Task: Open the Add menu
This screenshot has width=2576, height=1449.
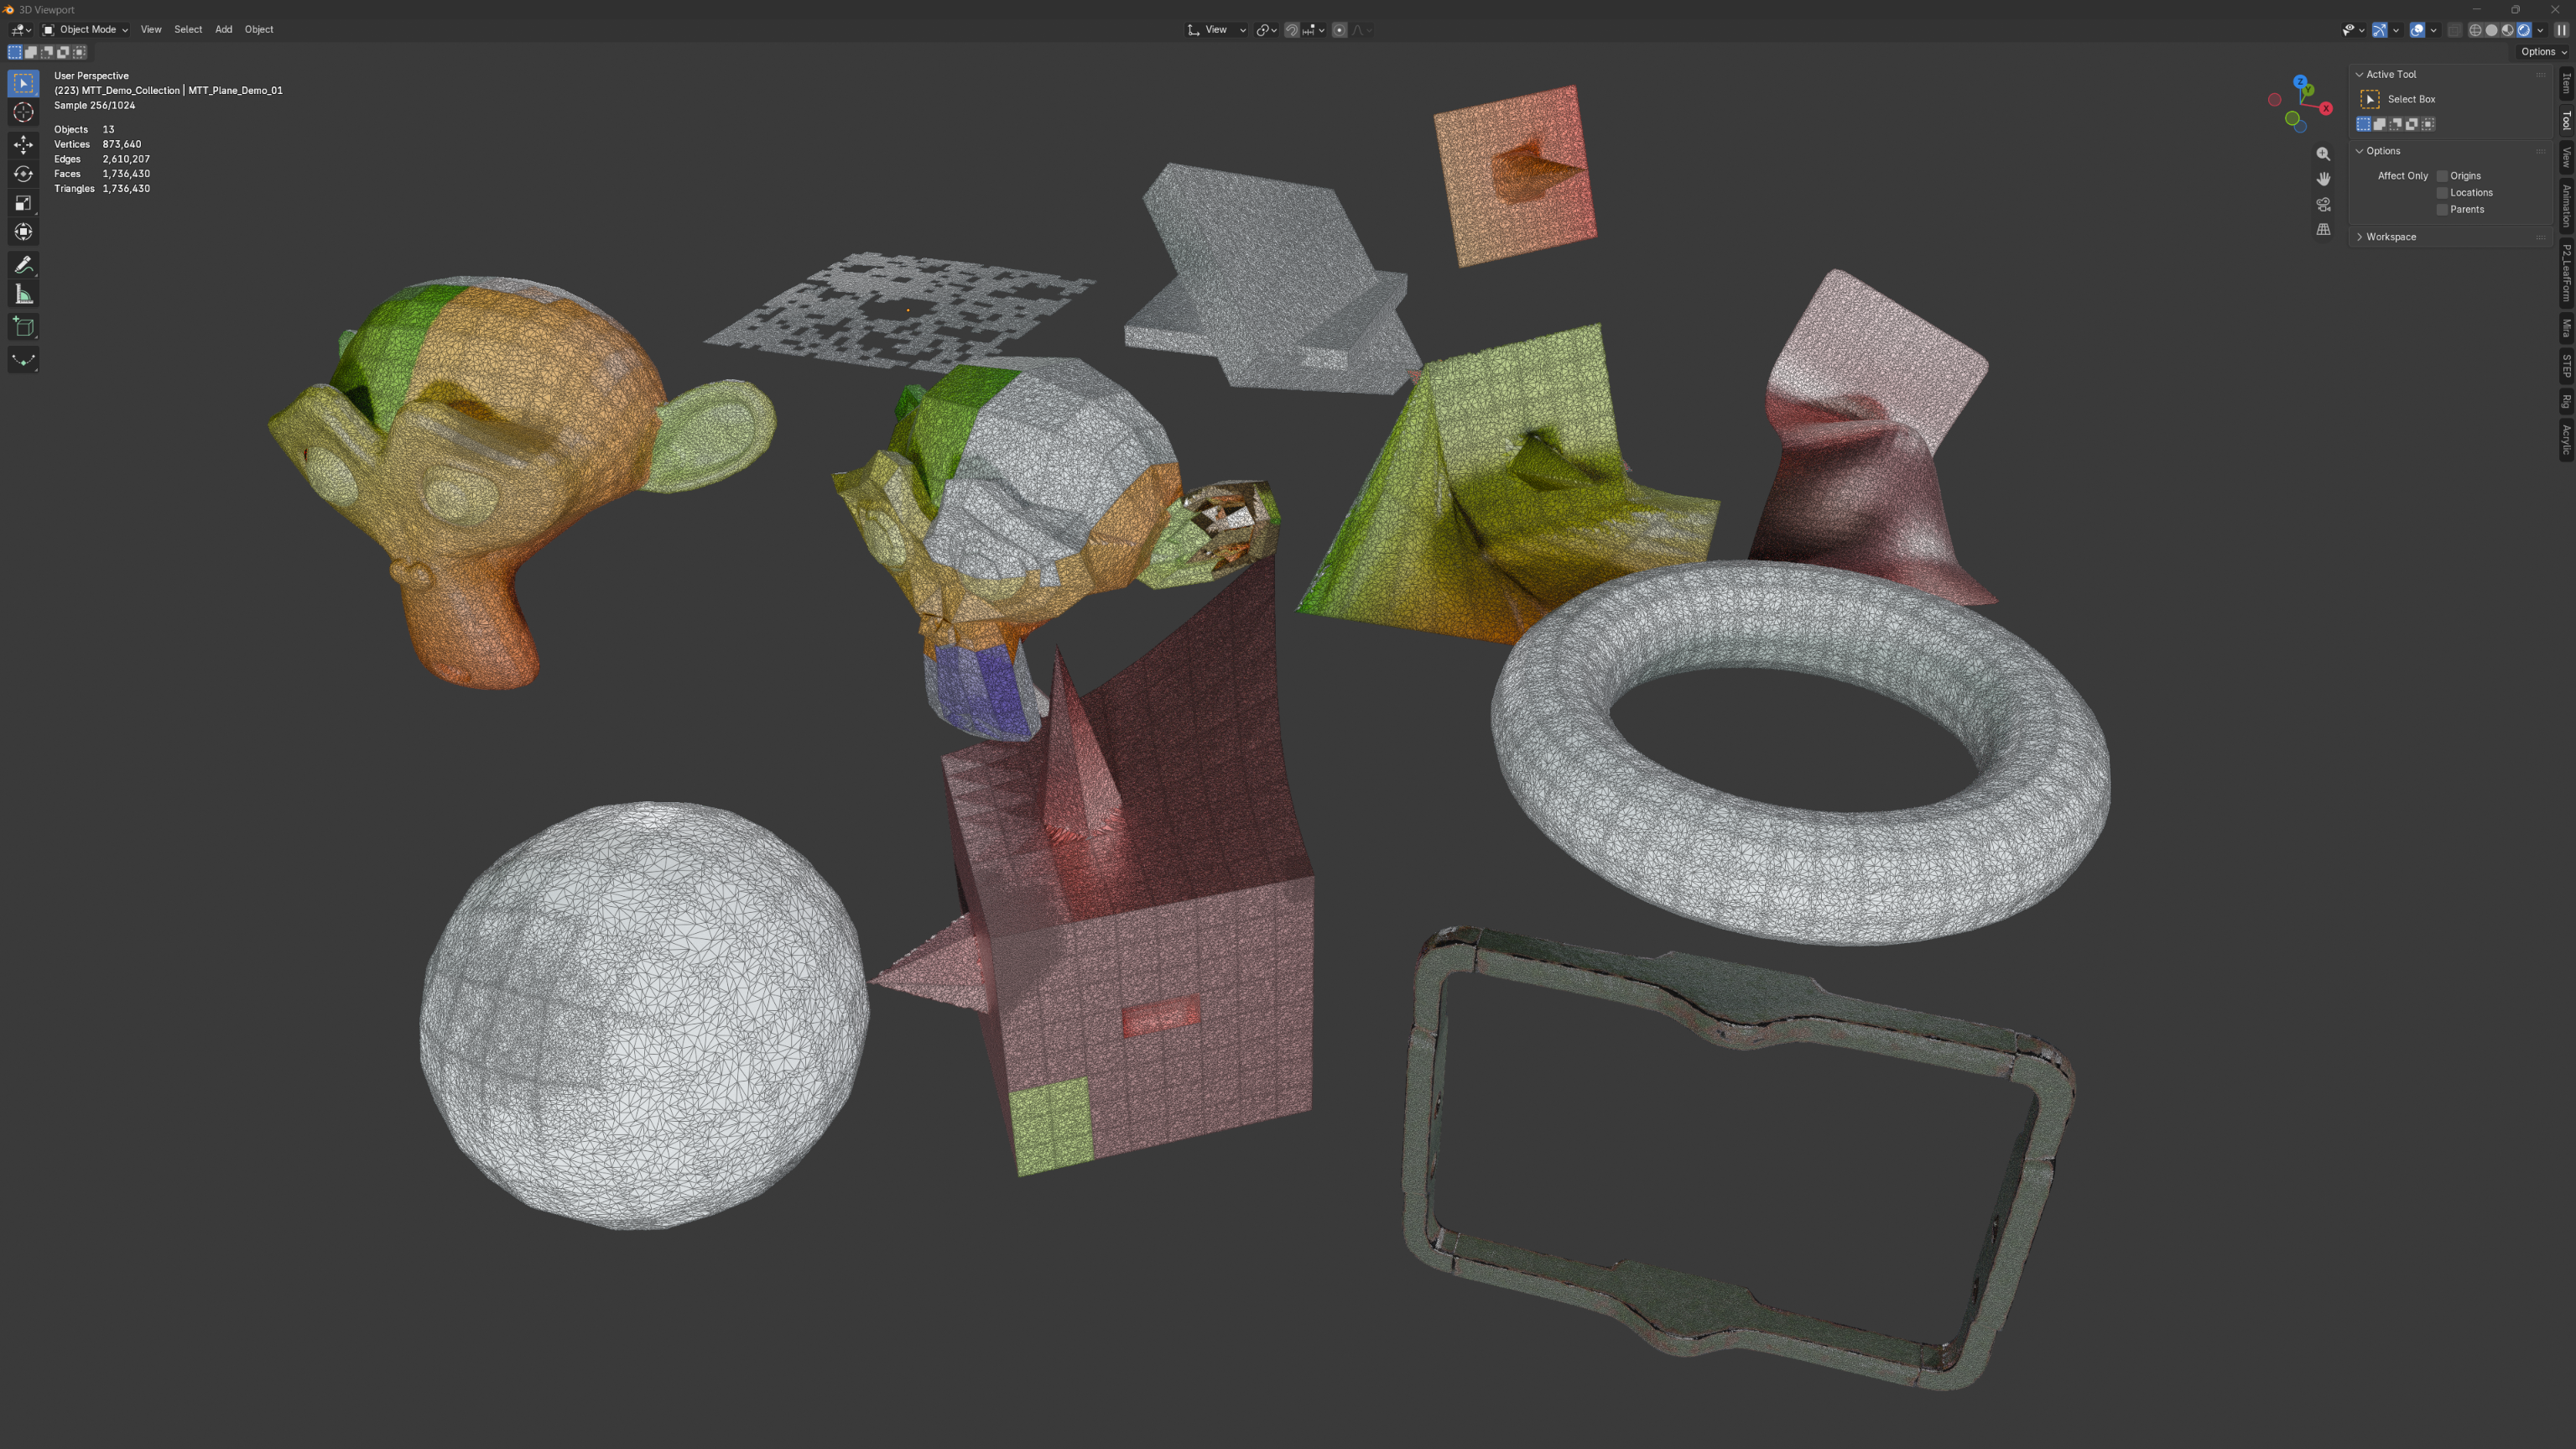Action: 224,30
